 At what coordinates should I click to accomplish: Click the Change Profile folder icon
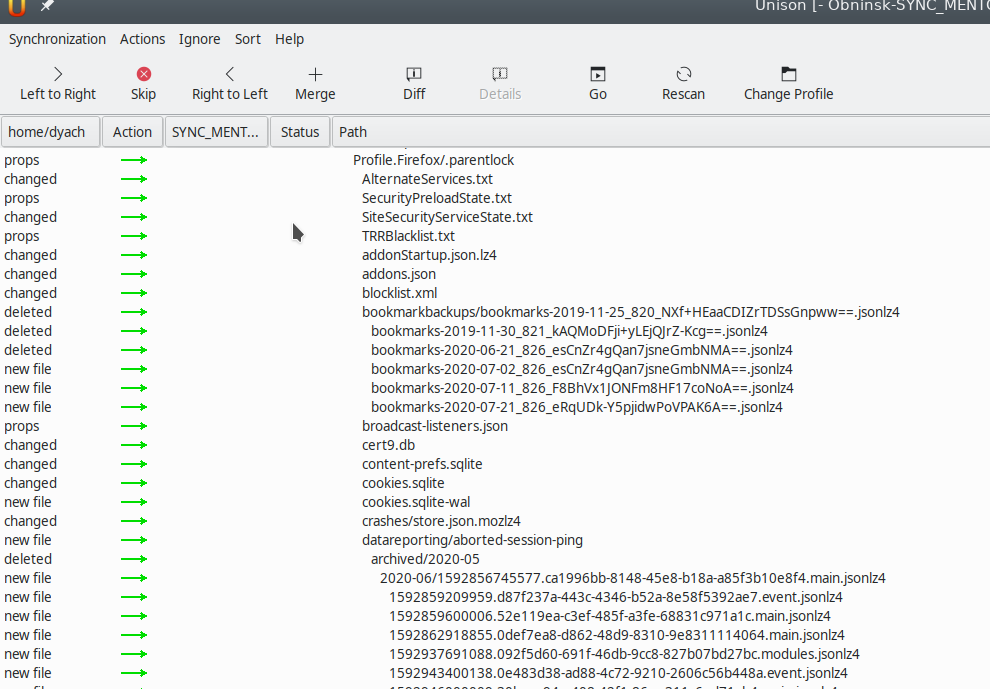coord(789,74)
